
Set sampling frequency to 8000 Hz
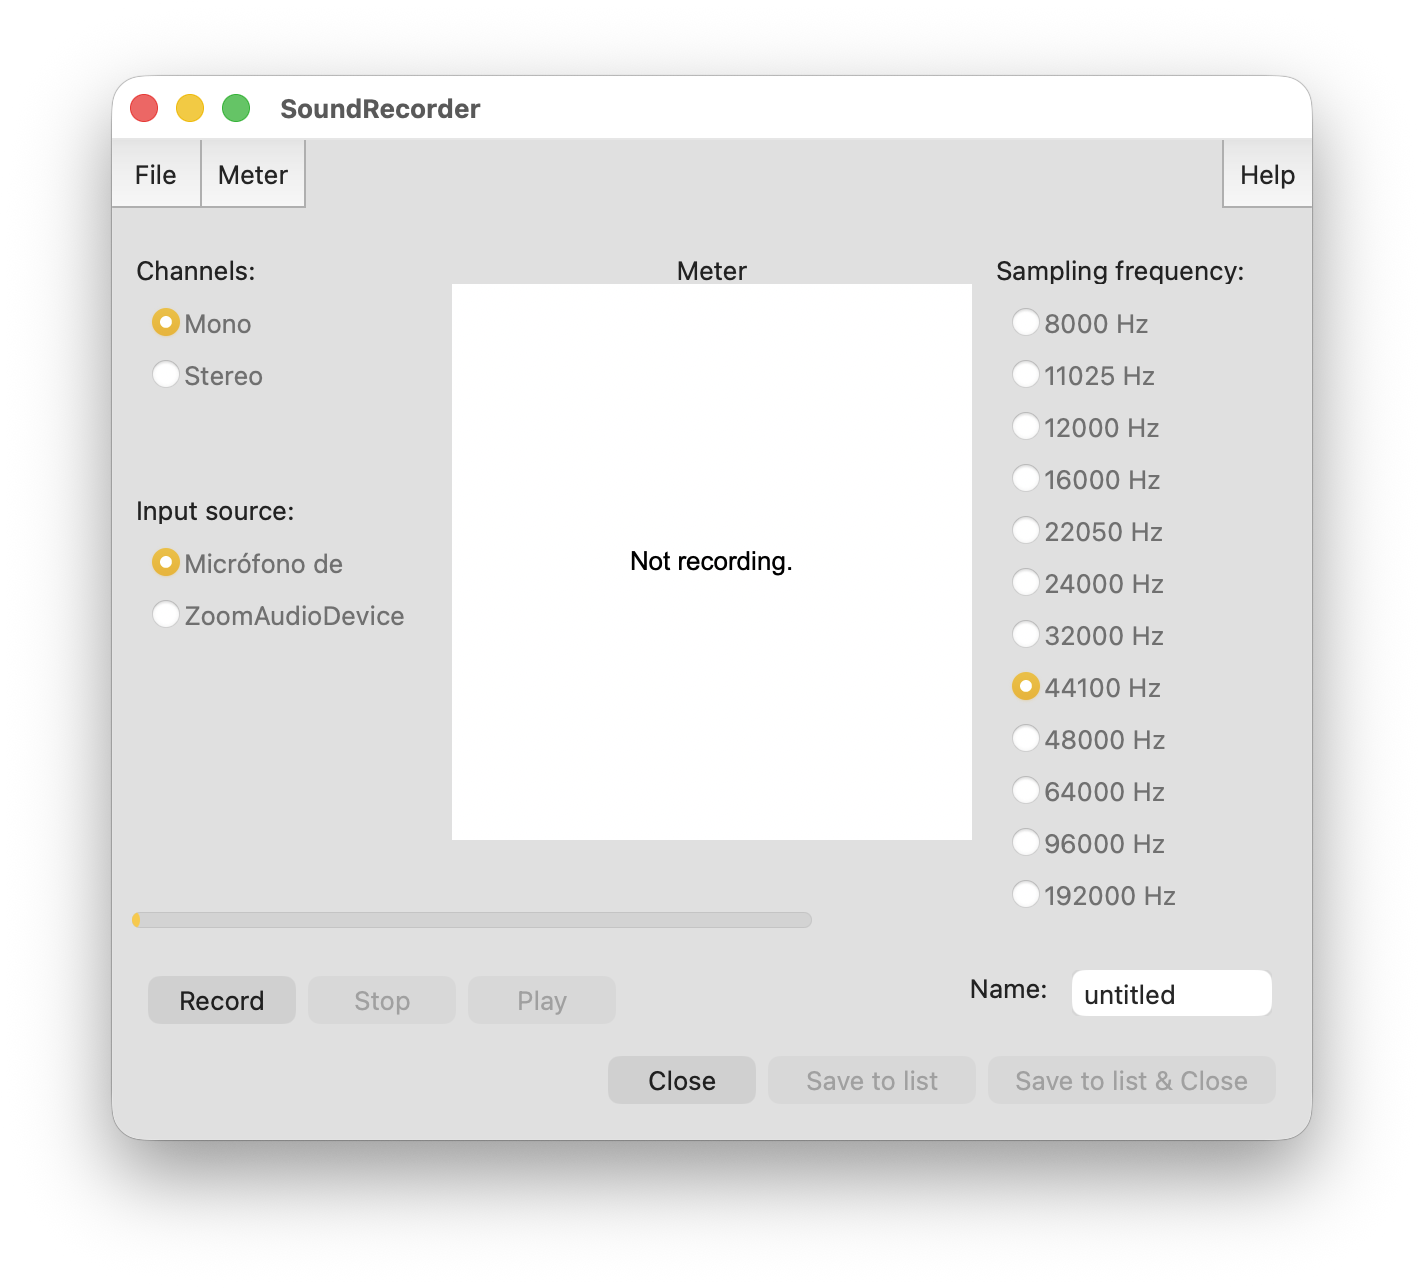1026,323
